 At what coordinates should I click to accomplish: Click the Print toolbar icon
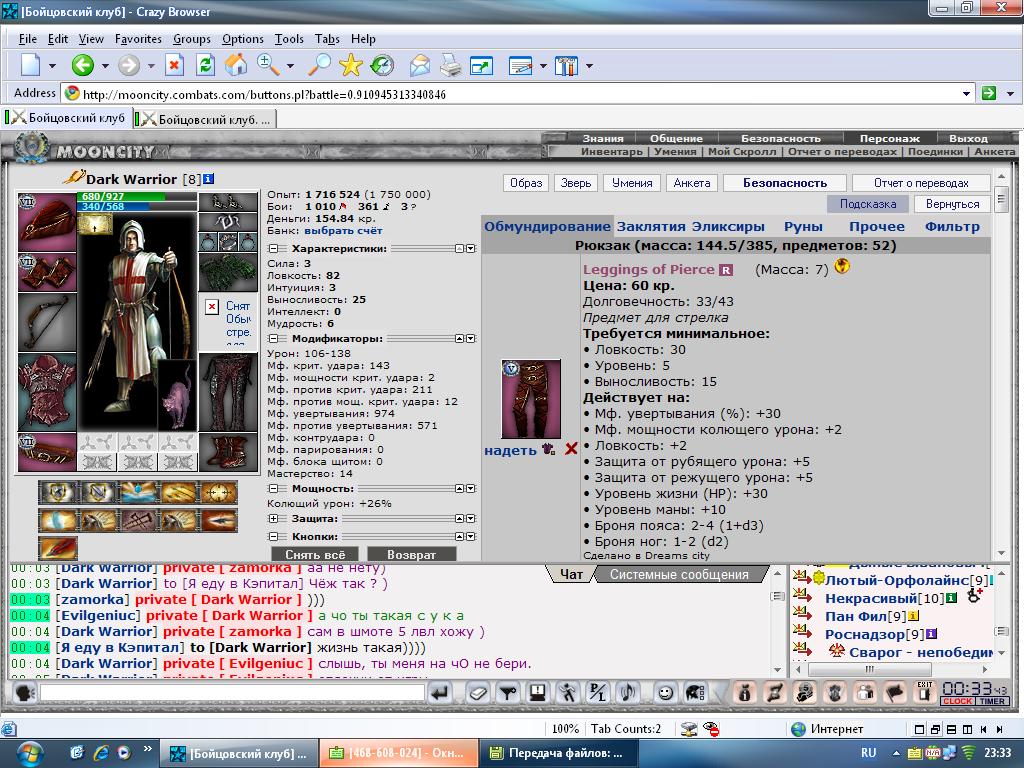point(450,65)
